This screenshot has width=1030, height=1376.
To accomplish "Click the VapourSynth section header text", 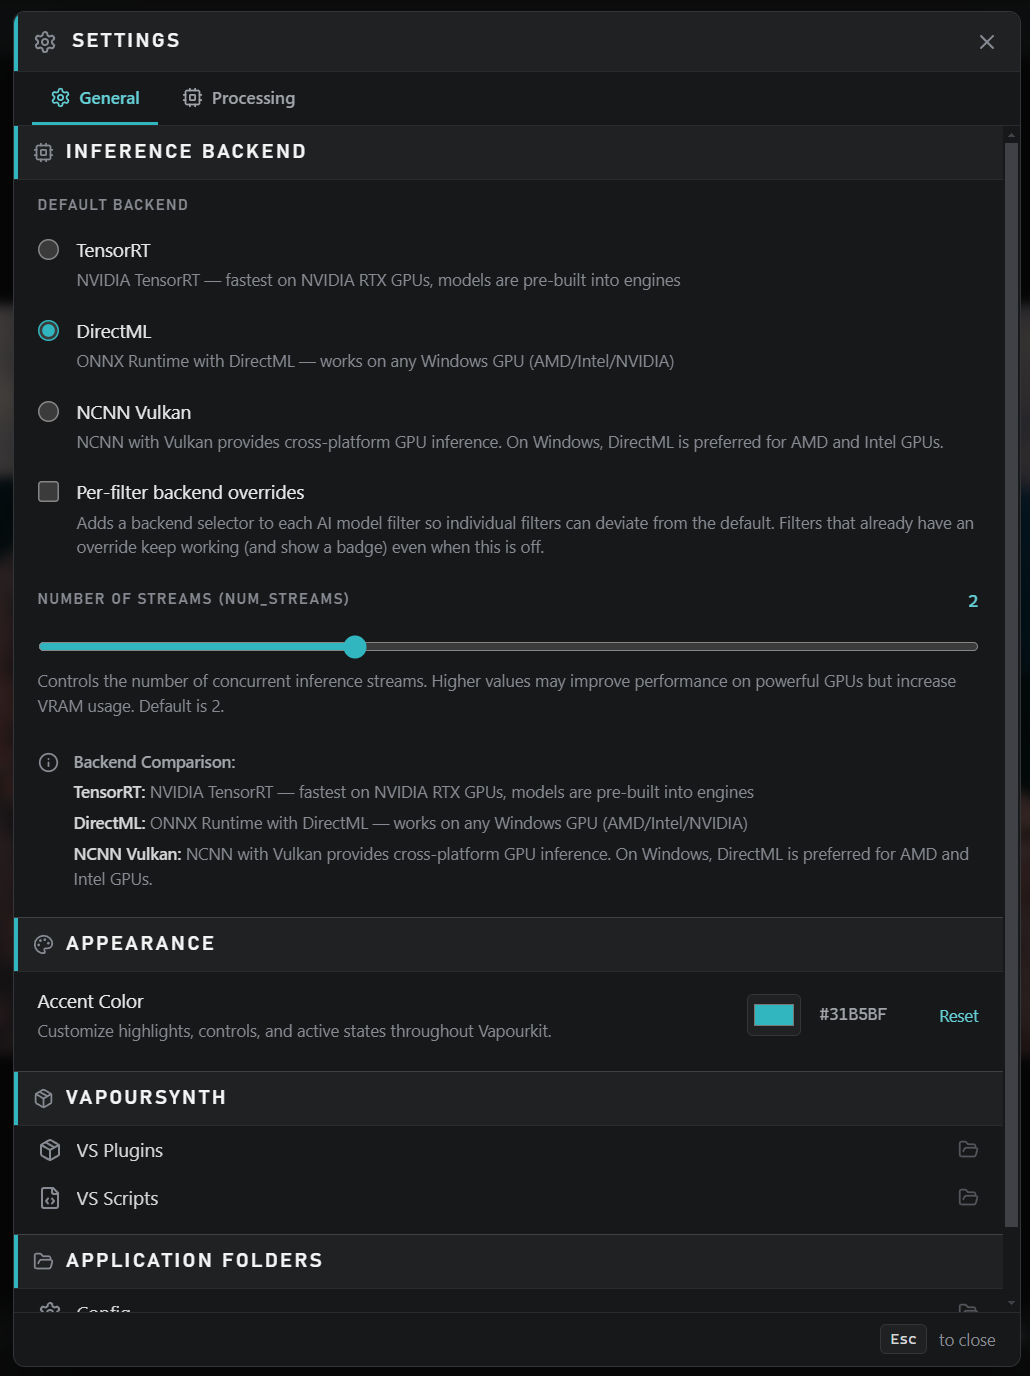I will click(x=146, y=1098).
